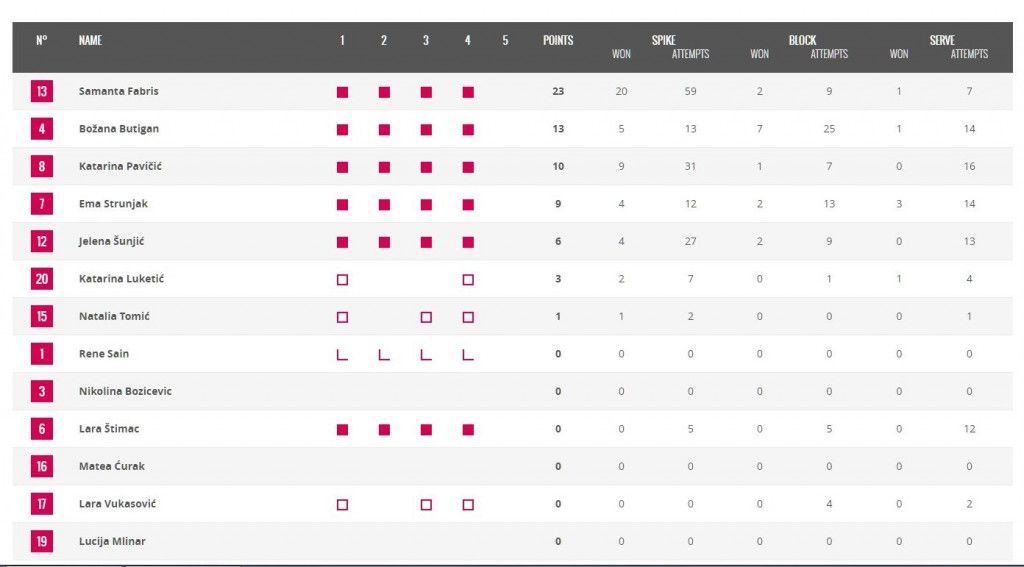Click the BLOCK header group
This screenshot has height=567, width=1024.
[802, 40]
